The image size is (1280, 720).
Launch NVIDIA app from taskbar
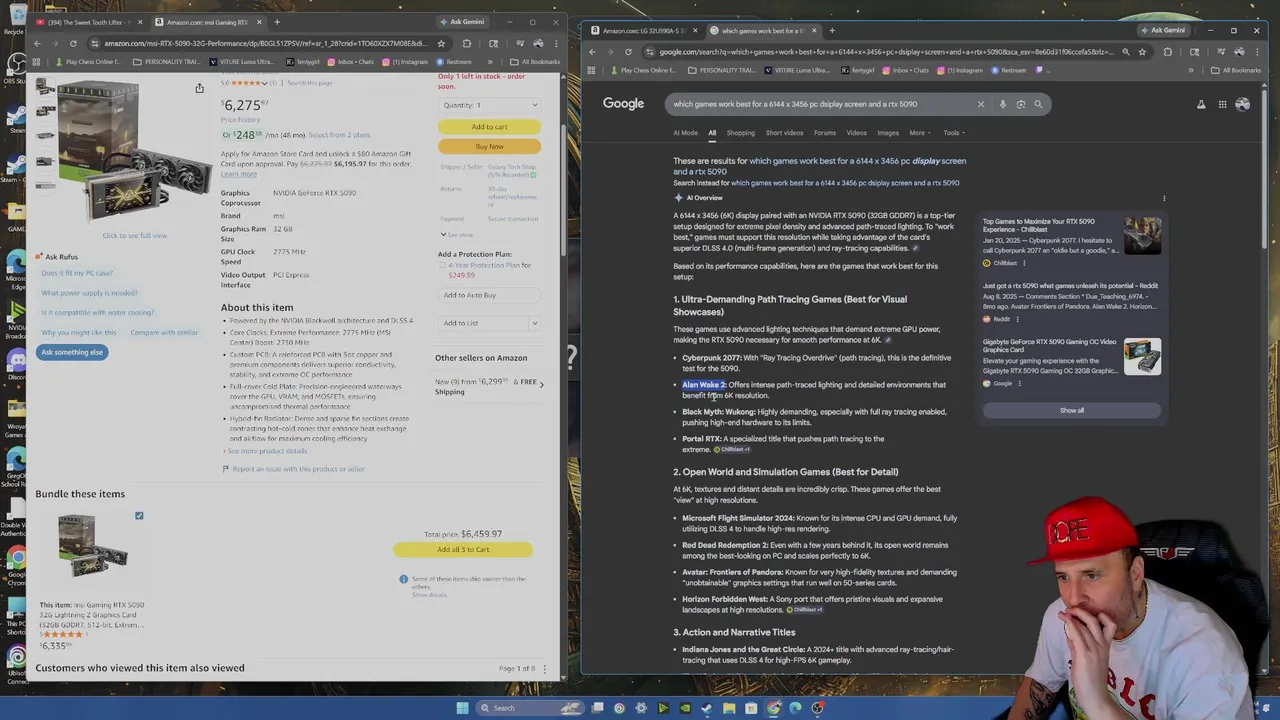click(685, 708)
